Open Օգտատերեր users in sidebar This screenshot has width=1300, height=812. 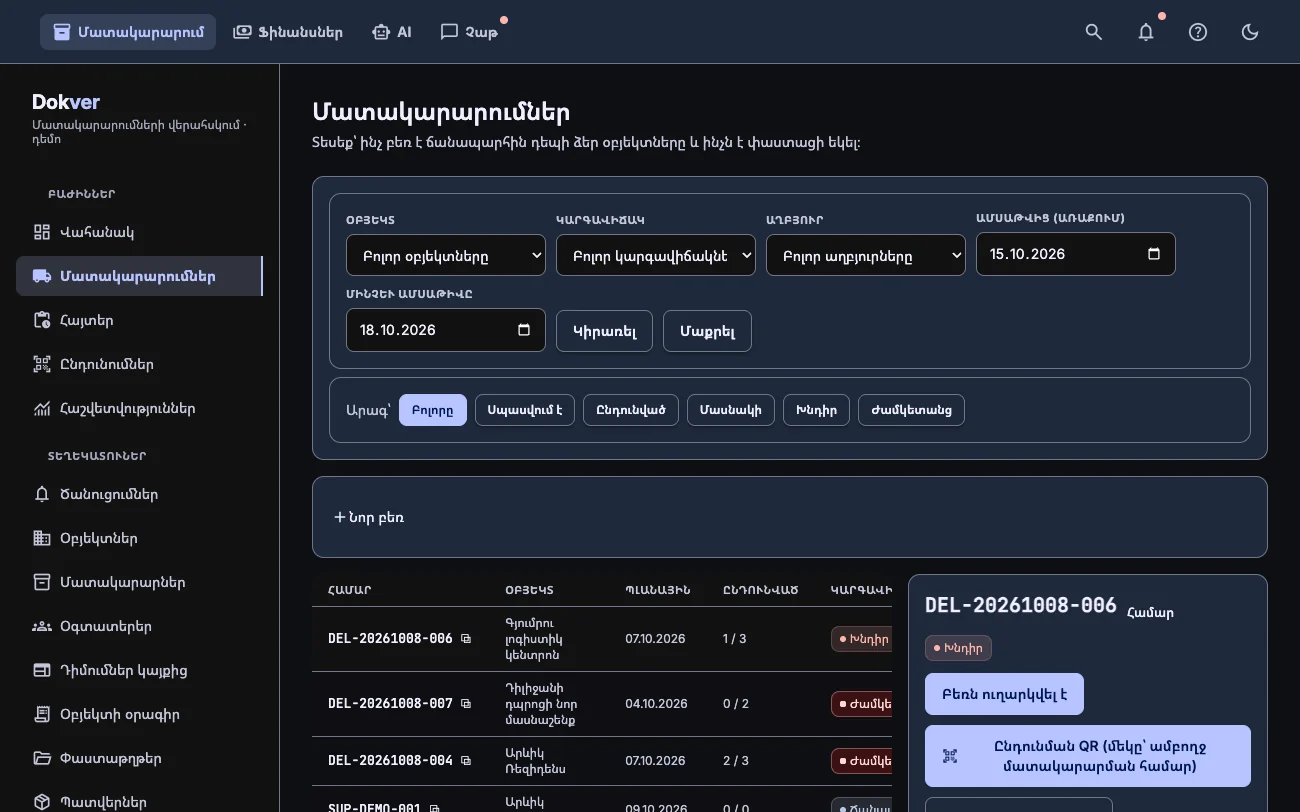point(139,626)
